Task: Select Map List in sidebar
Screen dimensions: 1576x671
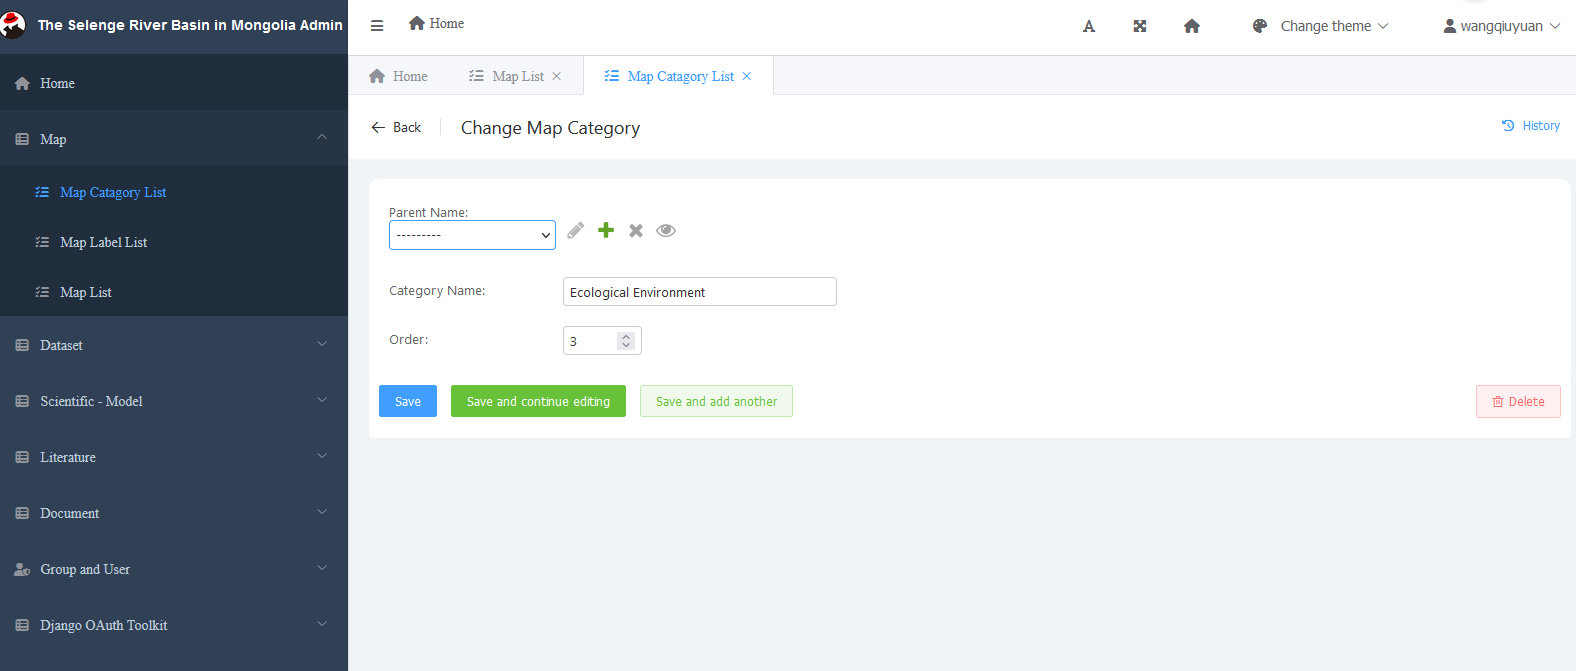Action: (174, 292)
